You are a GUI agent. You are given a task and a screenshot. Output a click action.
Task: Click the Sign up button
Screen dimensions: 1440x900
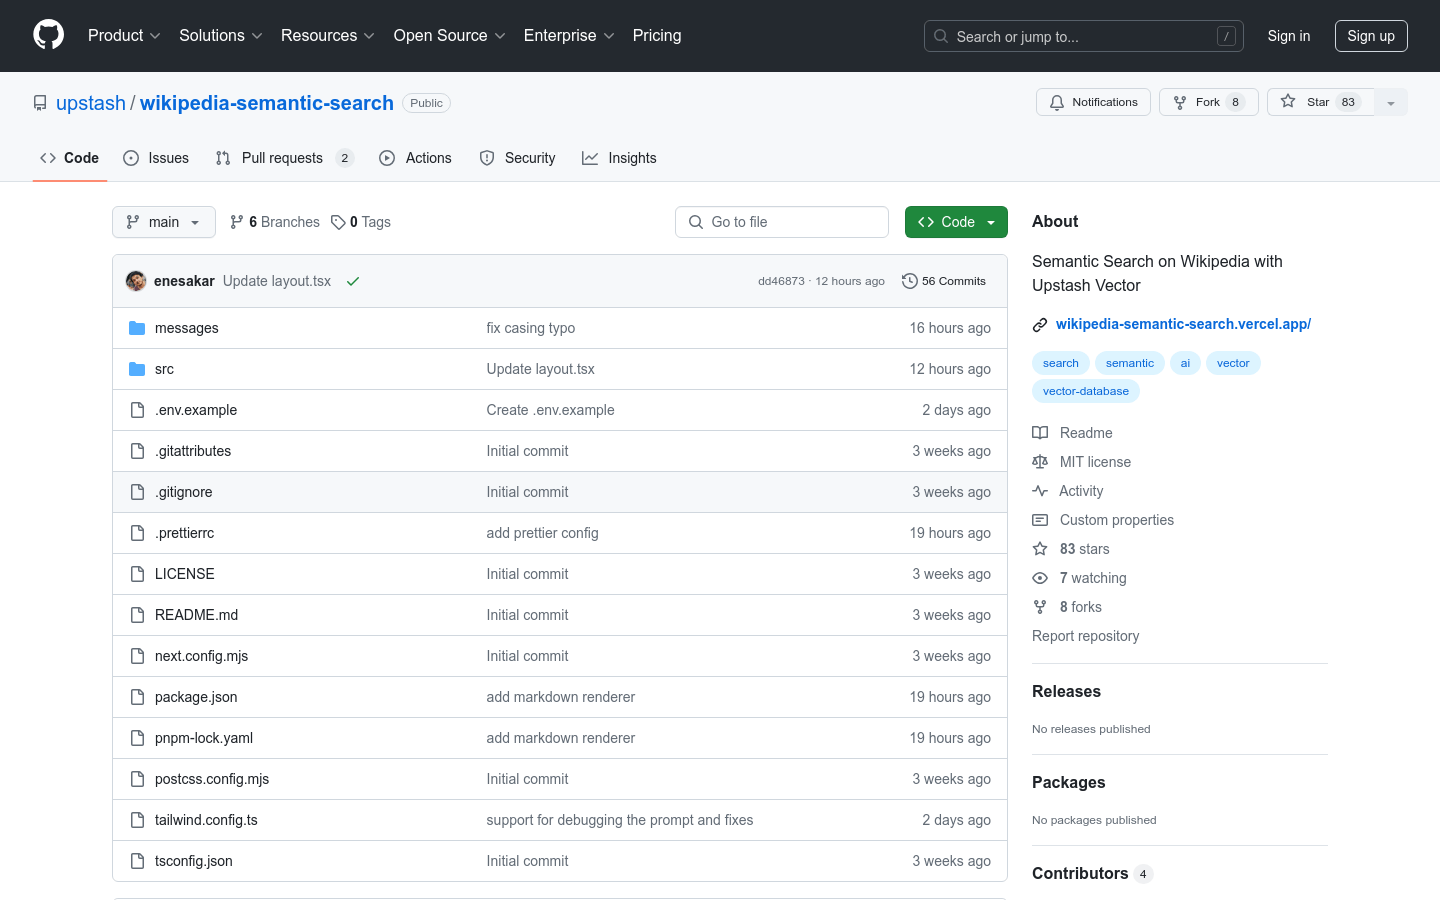pos(1371,36)
